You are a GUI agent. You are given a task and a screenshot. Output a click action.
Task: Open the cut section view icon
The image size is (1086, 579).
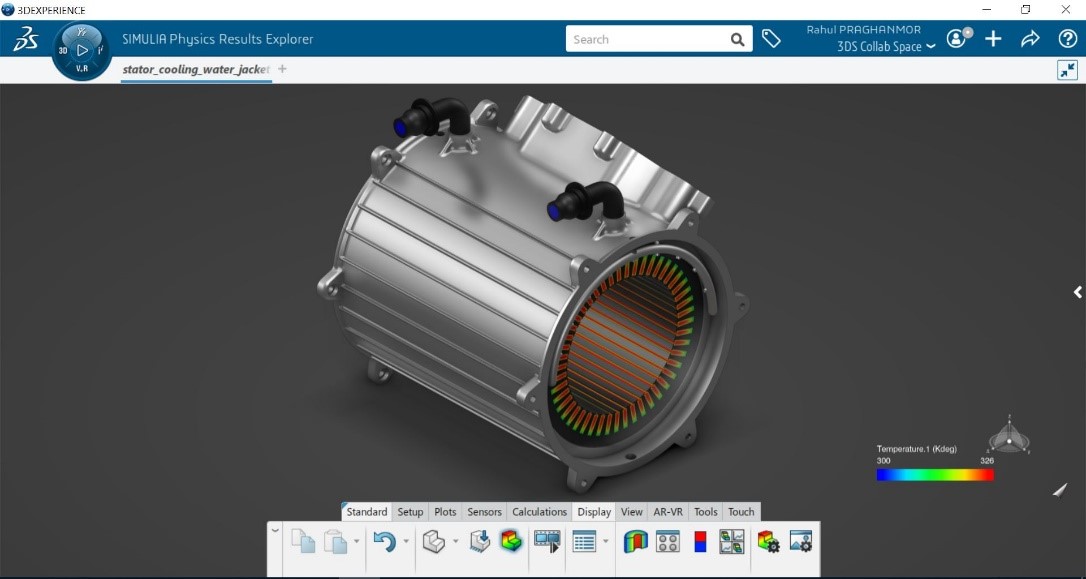634,541
